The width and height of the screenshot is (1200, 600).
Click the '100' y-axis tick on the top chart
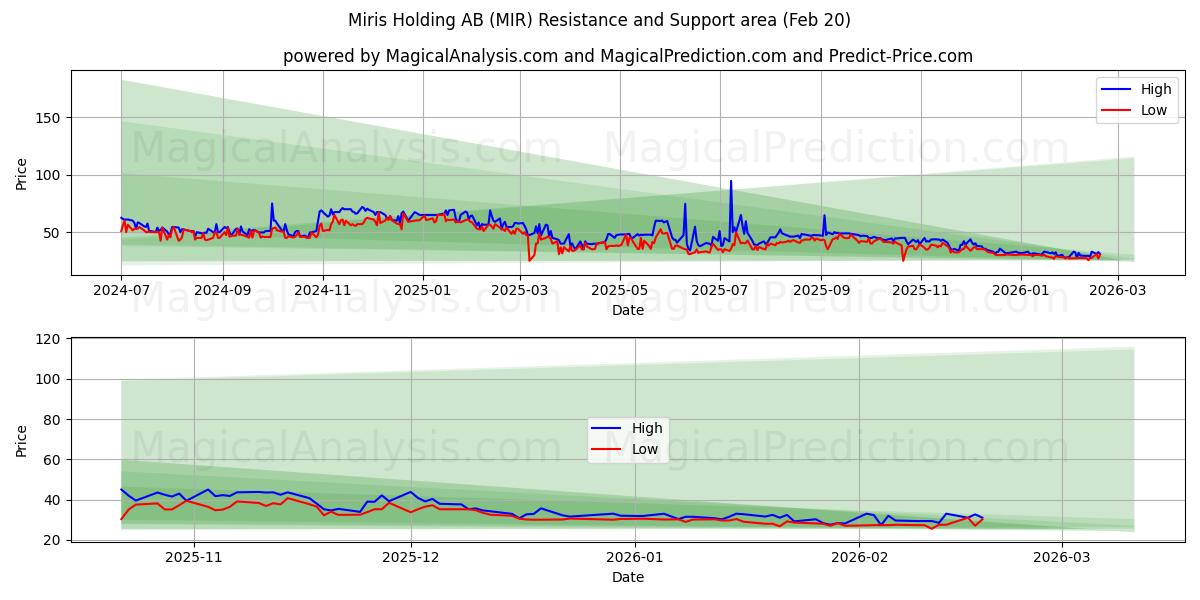pos(50,175)
